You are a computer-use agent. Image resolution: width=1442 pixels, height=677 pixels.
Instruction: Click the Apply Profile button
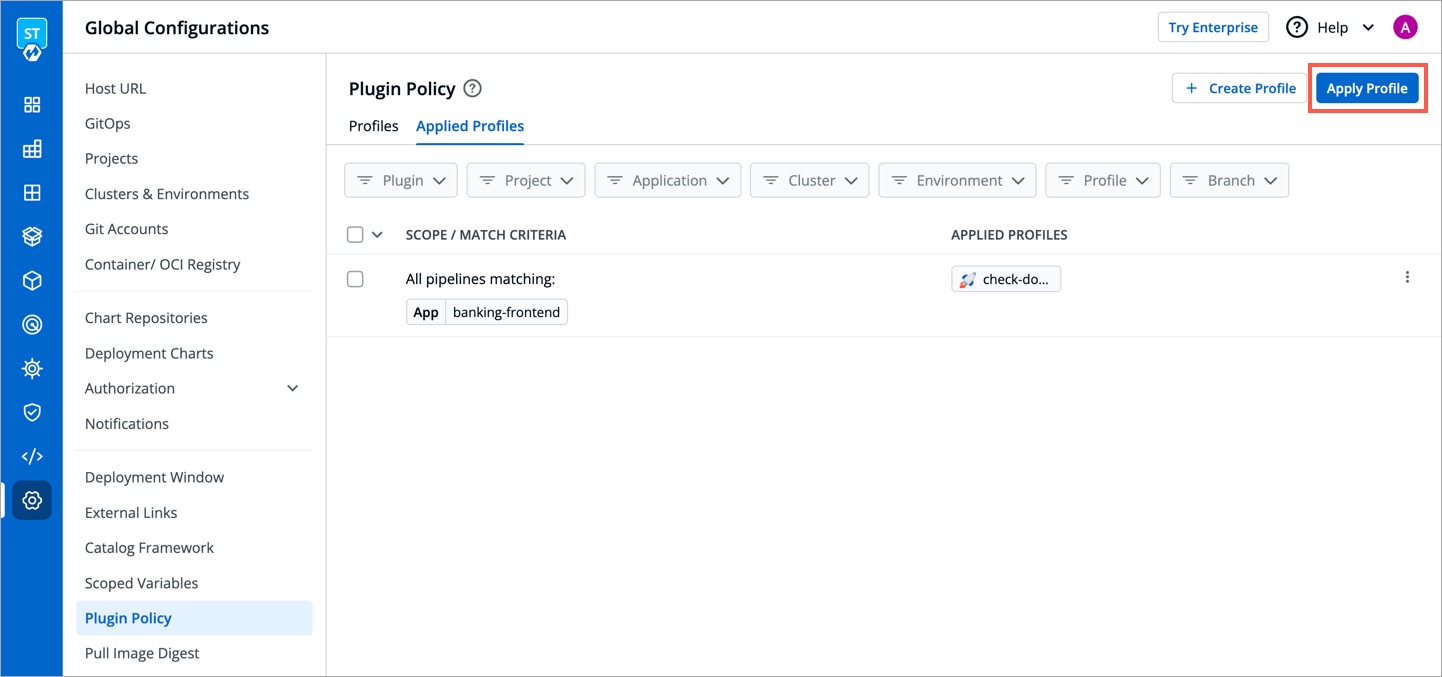(x=1367, y=88)
